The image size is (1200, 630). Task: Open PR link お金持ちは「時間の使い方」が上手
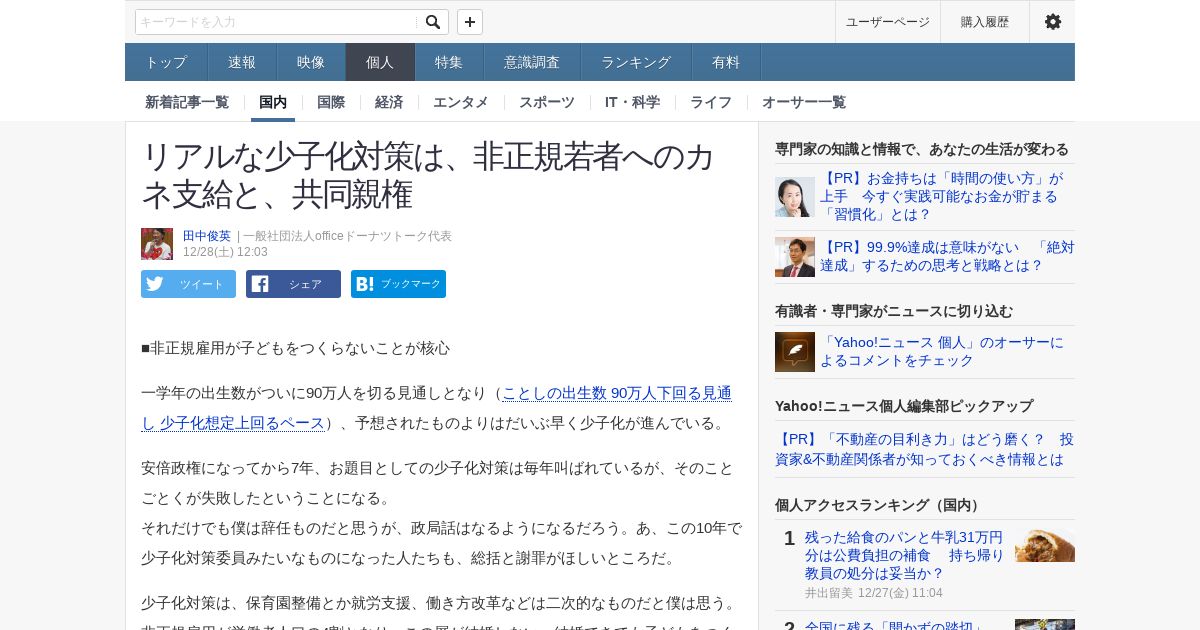pyautogui.click(x=941, y=196)
